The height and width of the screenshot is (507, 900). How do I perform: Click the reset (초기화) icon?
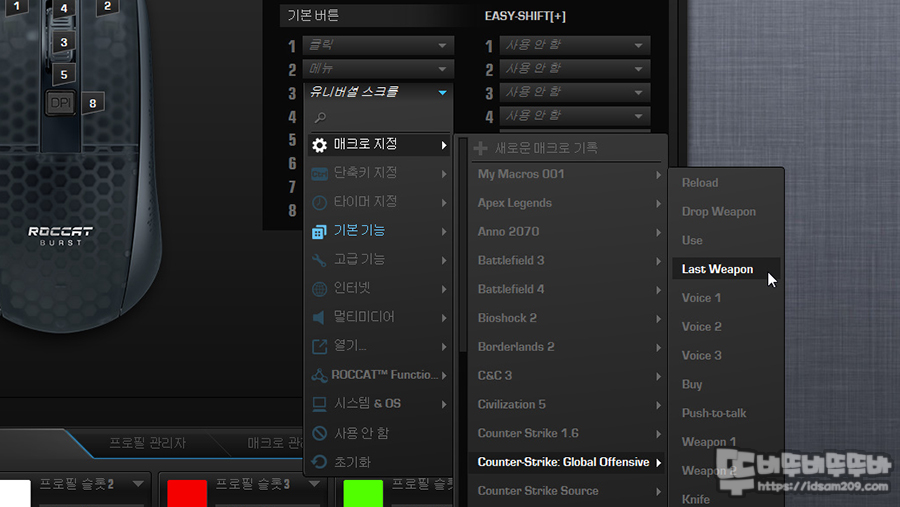(x=319, y=462)
